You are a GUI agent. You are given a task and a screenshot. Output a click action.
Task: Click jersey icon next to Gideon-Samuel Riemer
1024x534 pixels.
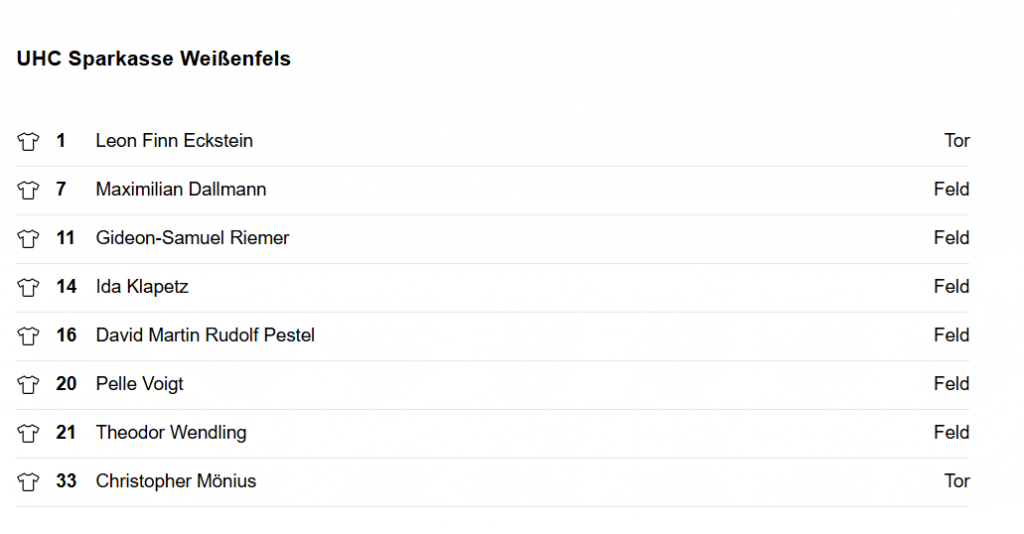pyautogui.click(x=28, y=238)
